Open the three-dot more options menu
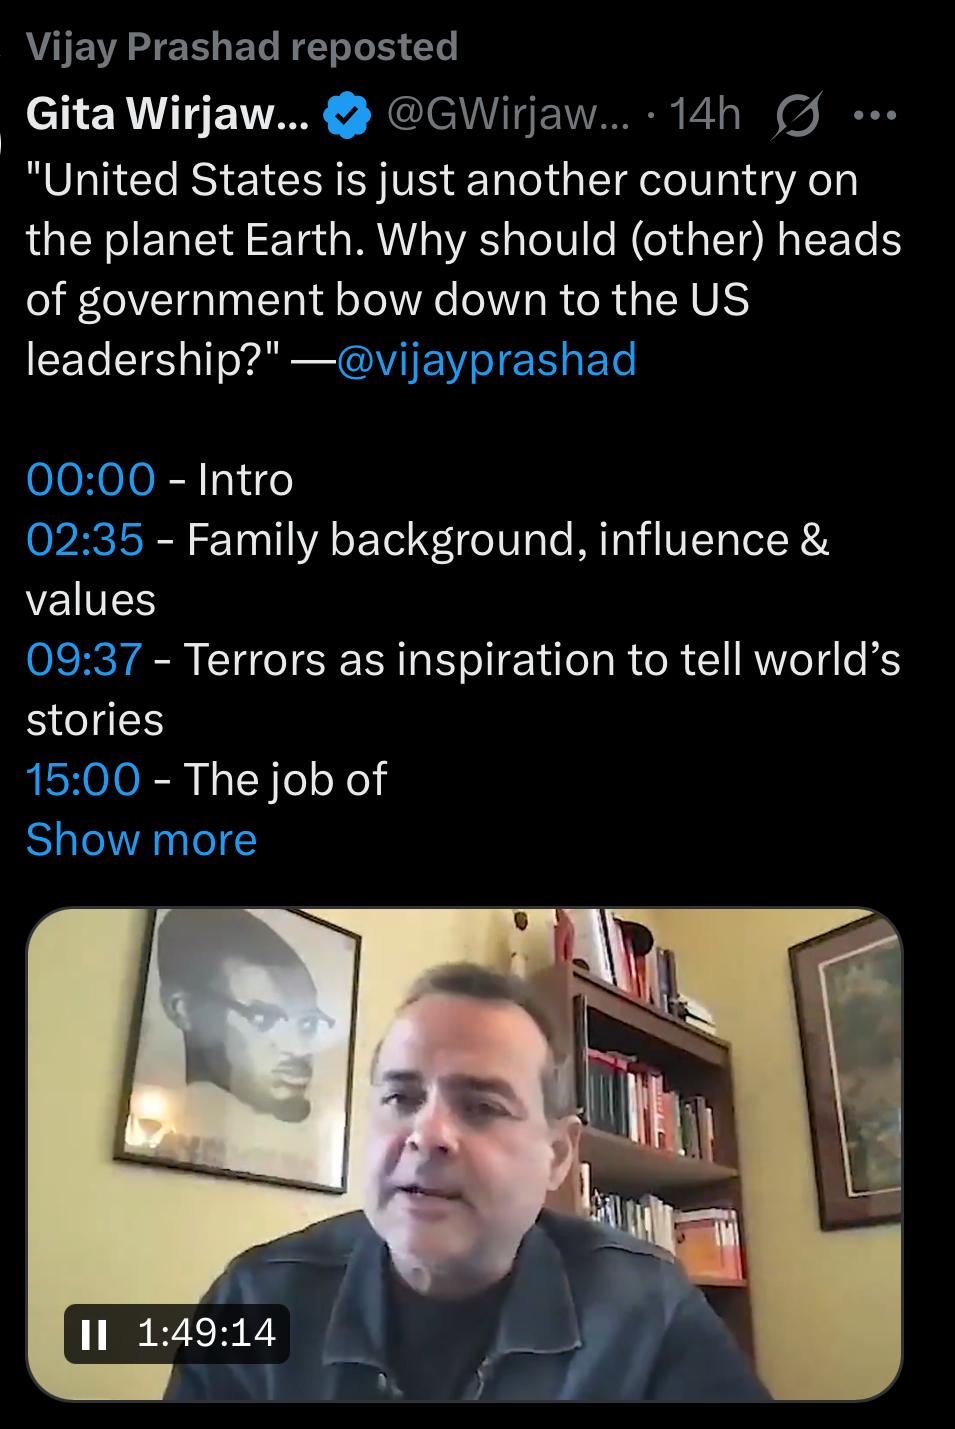 (x=875, y=116)
